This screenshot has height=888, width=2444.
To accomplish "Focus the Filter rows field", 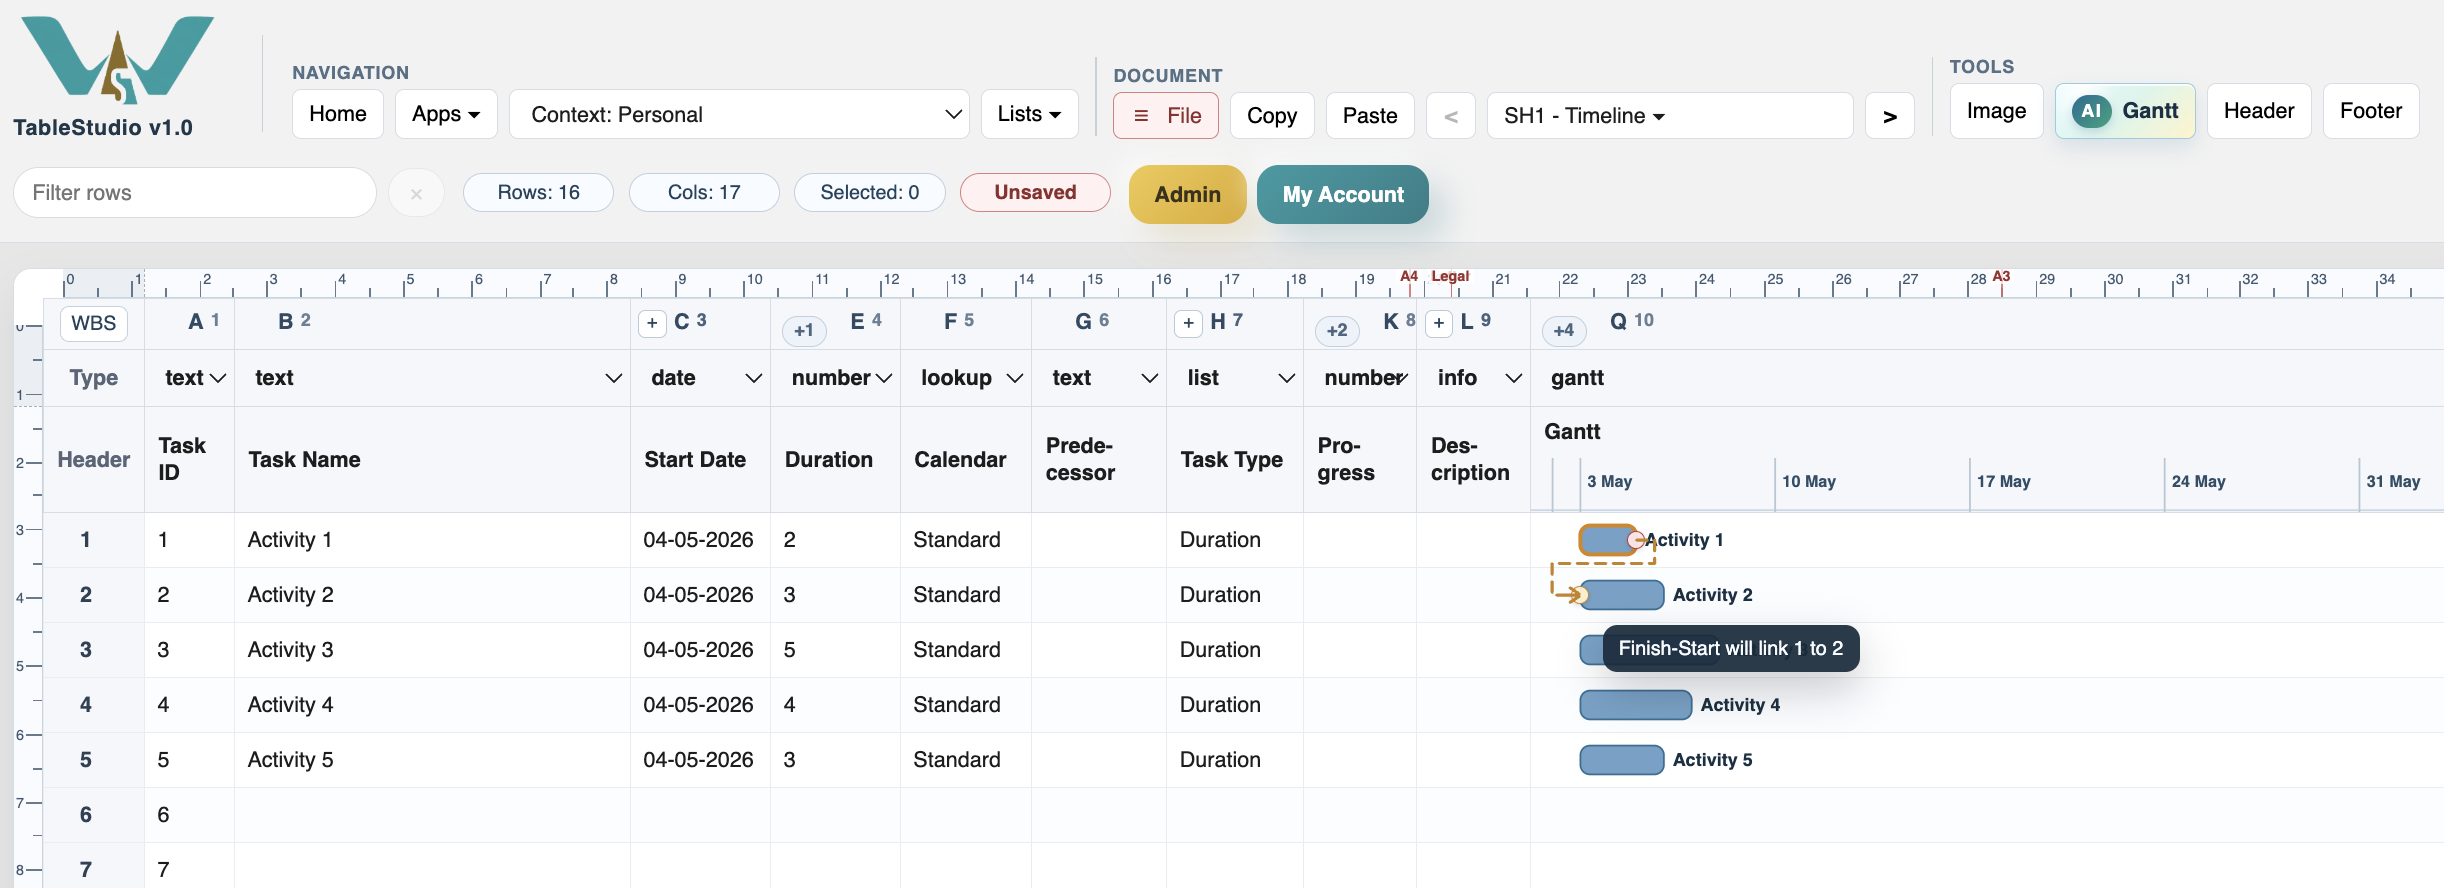I will click(195, 193).
